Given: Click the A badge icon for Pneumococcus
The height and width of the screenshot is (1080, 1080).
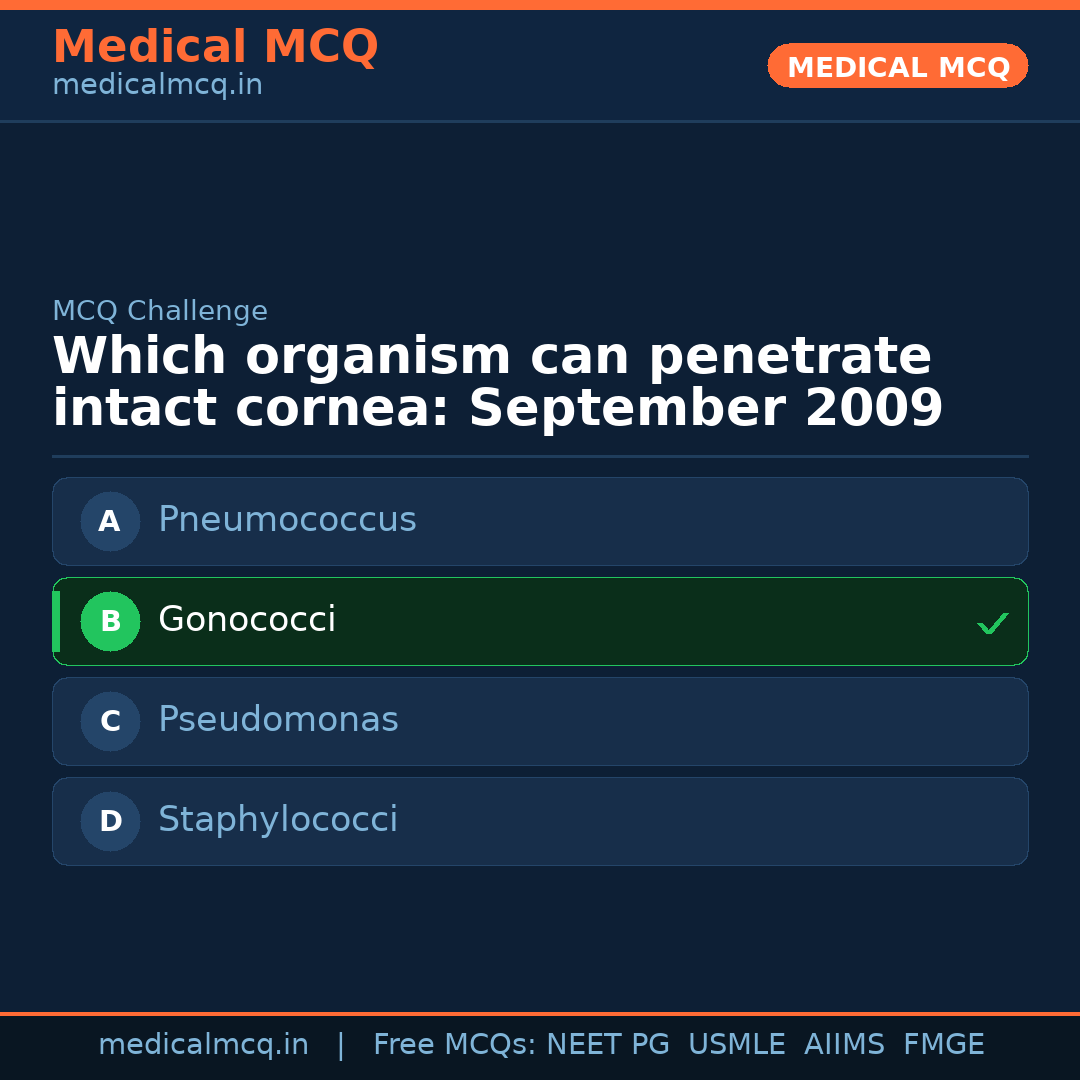Looking at the screenshot, I should point(110,521).
